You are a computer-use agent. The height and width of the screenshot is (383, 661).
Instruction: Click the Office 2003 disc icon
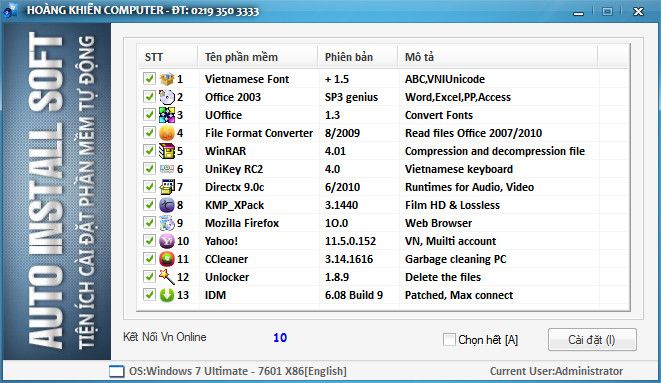tap(167, 97)
